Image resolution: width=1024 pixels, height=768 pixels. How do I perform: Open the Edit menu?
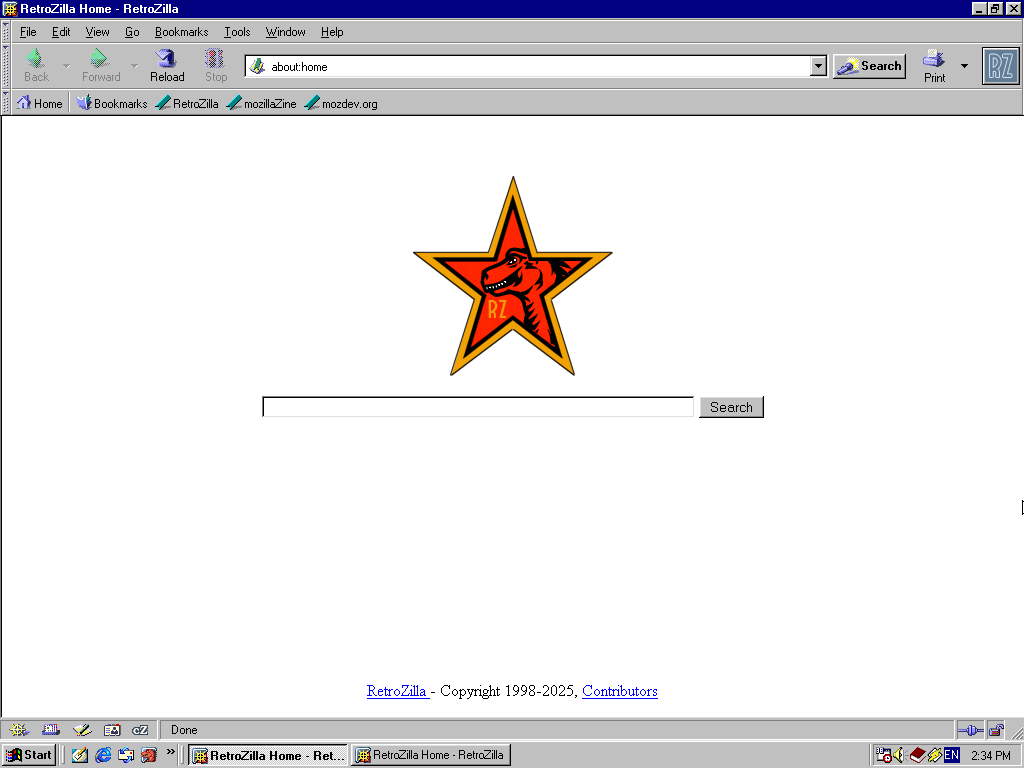[61, 32]
